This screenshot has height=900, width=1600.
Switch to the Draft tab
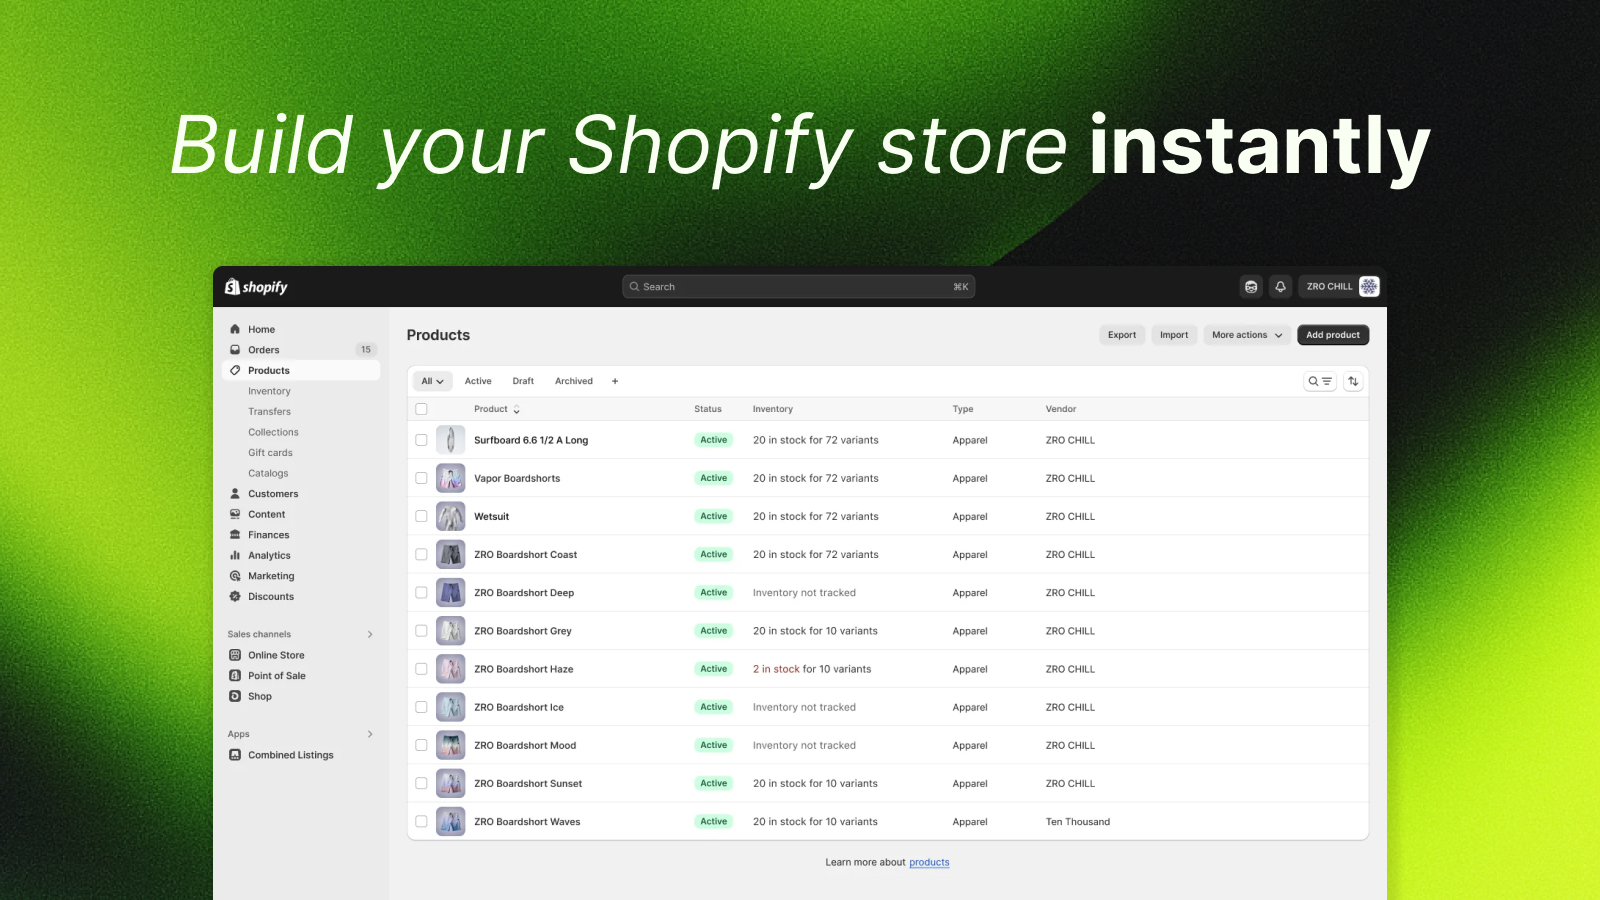point(523,381)
